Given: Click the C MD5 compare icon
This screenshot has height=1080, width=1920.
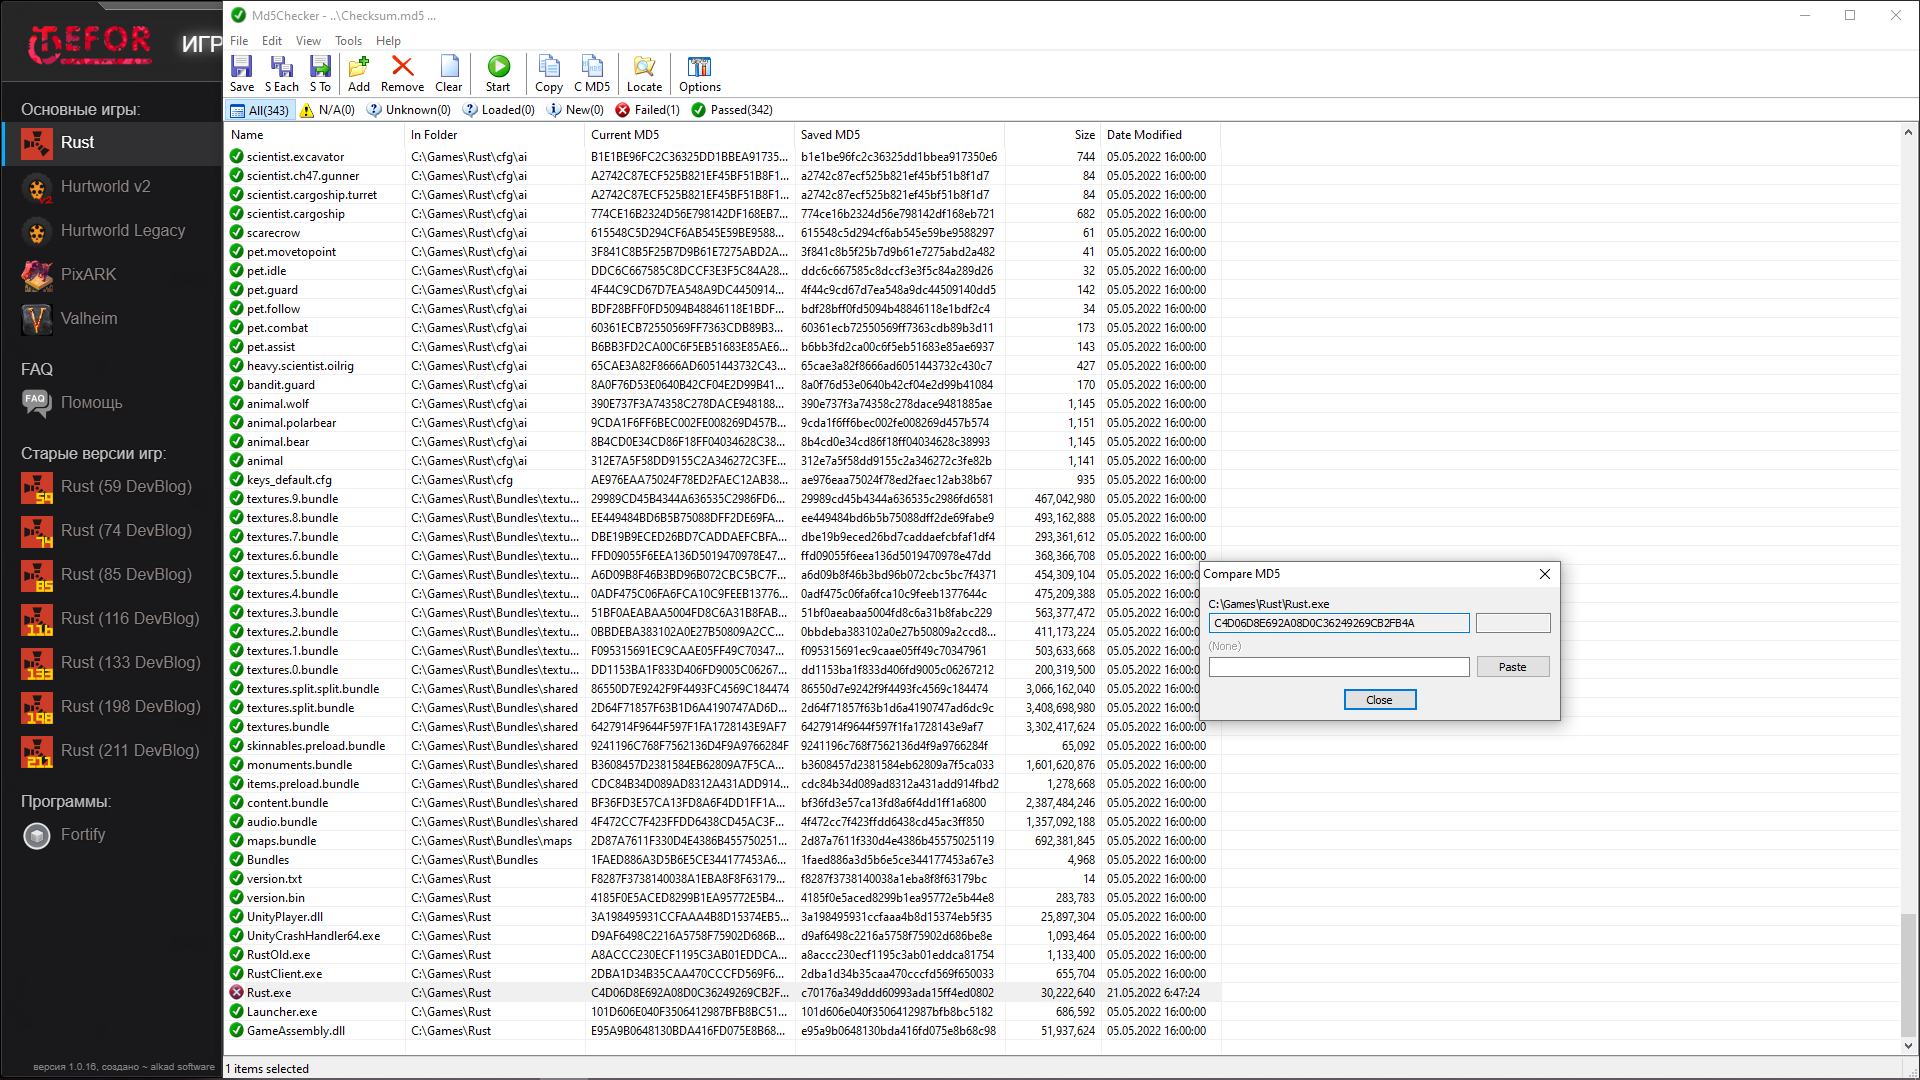Looking at the screenshot, I should coord(592,73).
